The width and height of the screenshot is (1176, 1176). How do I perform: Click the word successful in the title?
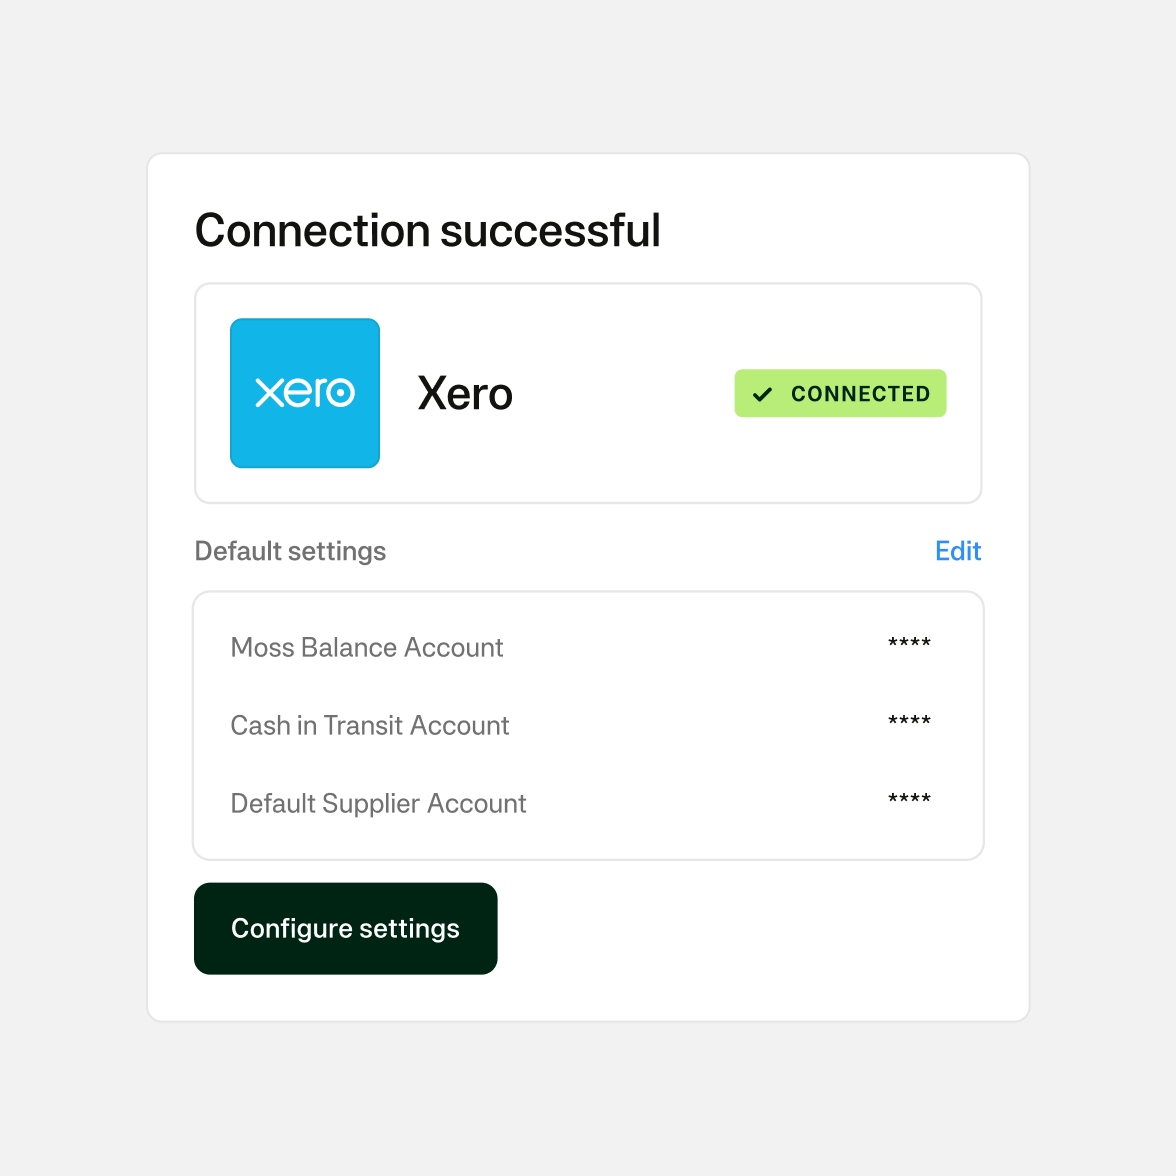tap(550, 231)
